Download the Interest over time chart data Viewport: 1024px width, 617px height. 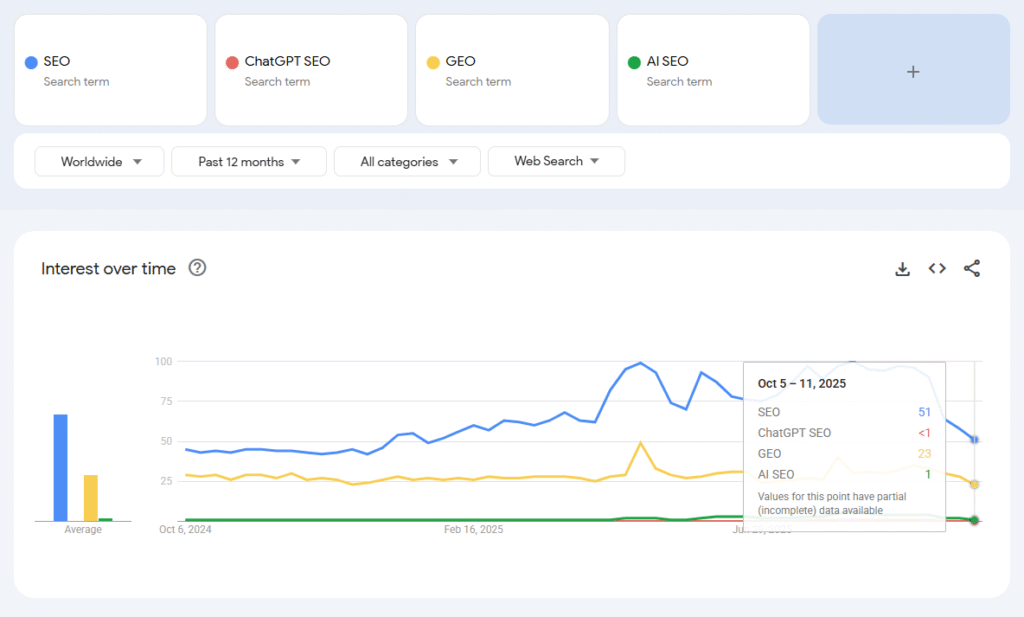[902, 268]
